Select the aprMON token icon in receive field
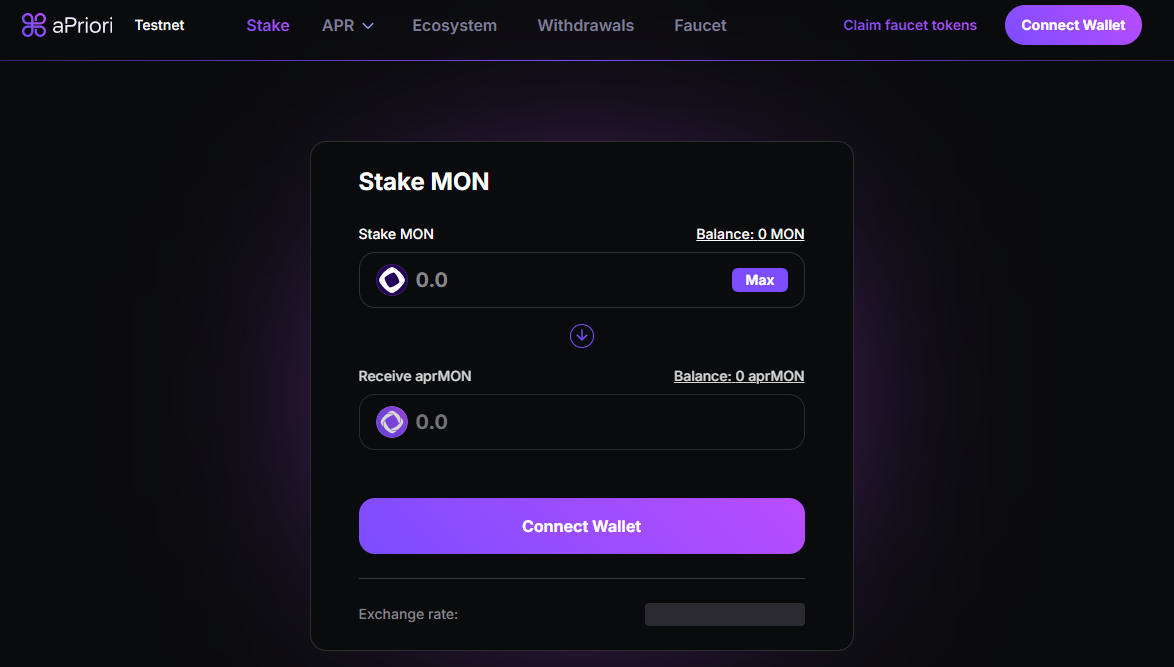Image resolution: width=1174 pixels, height=667 pixels. click(390, 421)
